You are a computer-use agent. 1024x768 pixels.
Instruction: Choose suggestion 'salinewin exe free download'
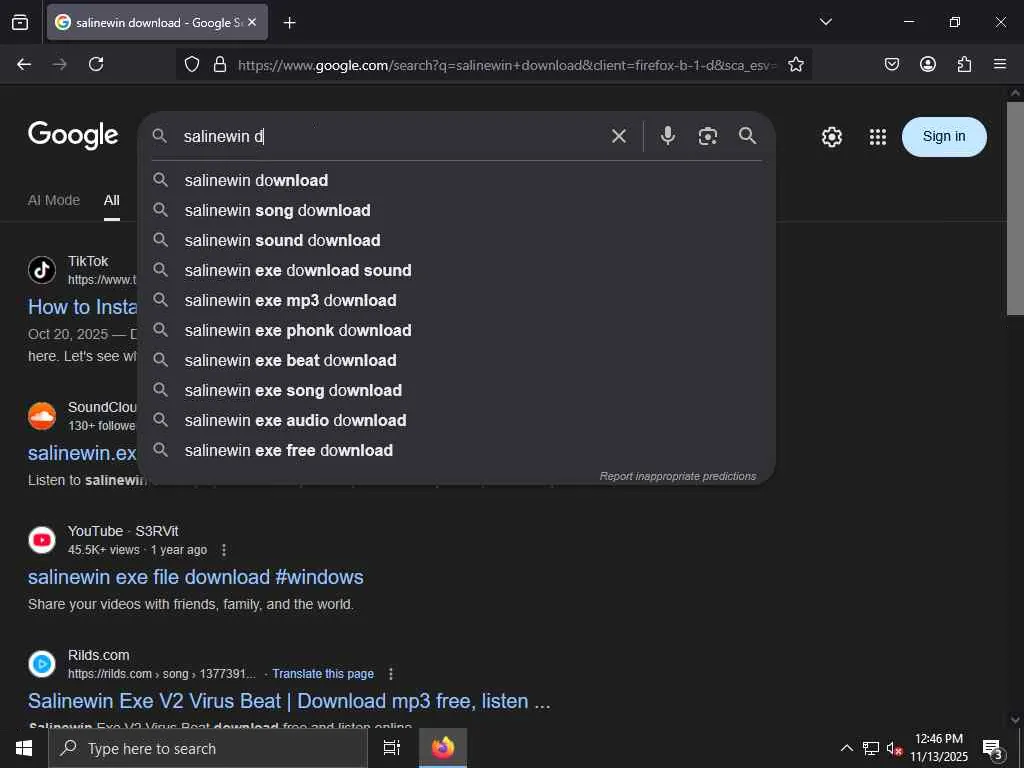[x=456, y=451]
